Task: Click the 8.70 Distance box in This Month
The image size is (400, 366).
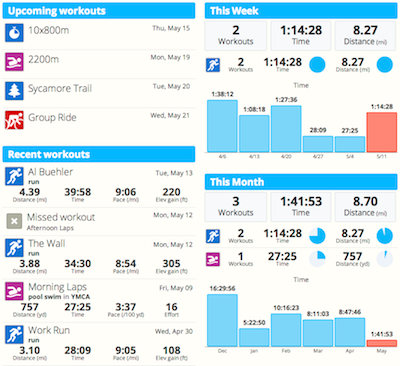Action: (x=366, y=207)
